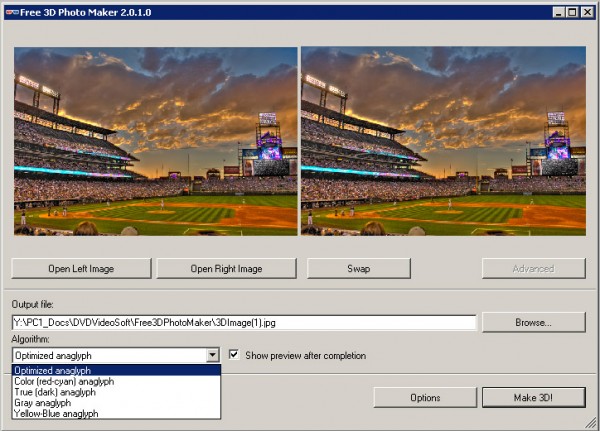This screenshot has height=431, width=600.
Task: Click the right stadium image preview
Action: (443, 141)
